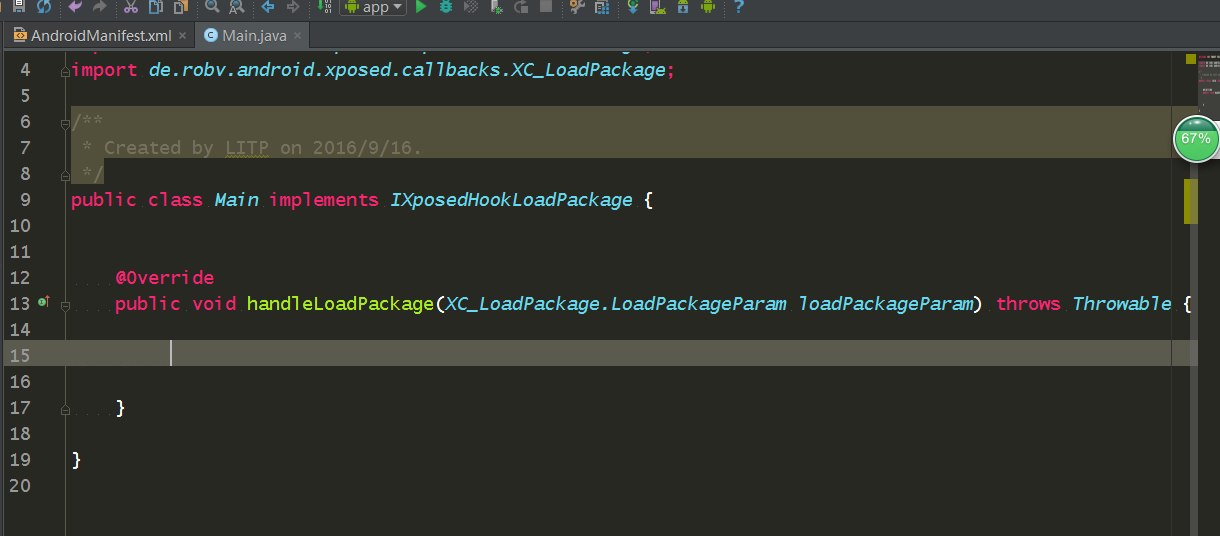
Task: Collapse the import block at line 4
Action: tap(65, 71)
